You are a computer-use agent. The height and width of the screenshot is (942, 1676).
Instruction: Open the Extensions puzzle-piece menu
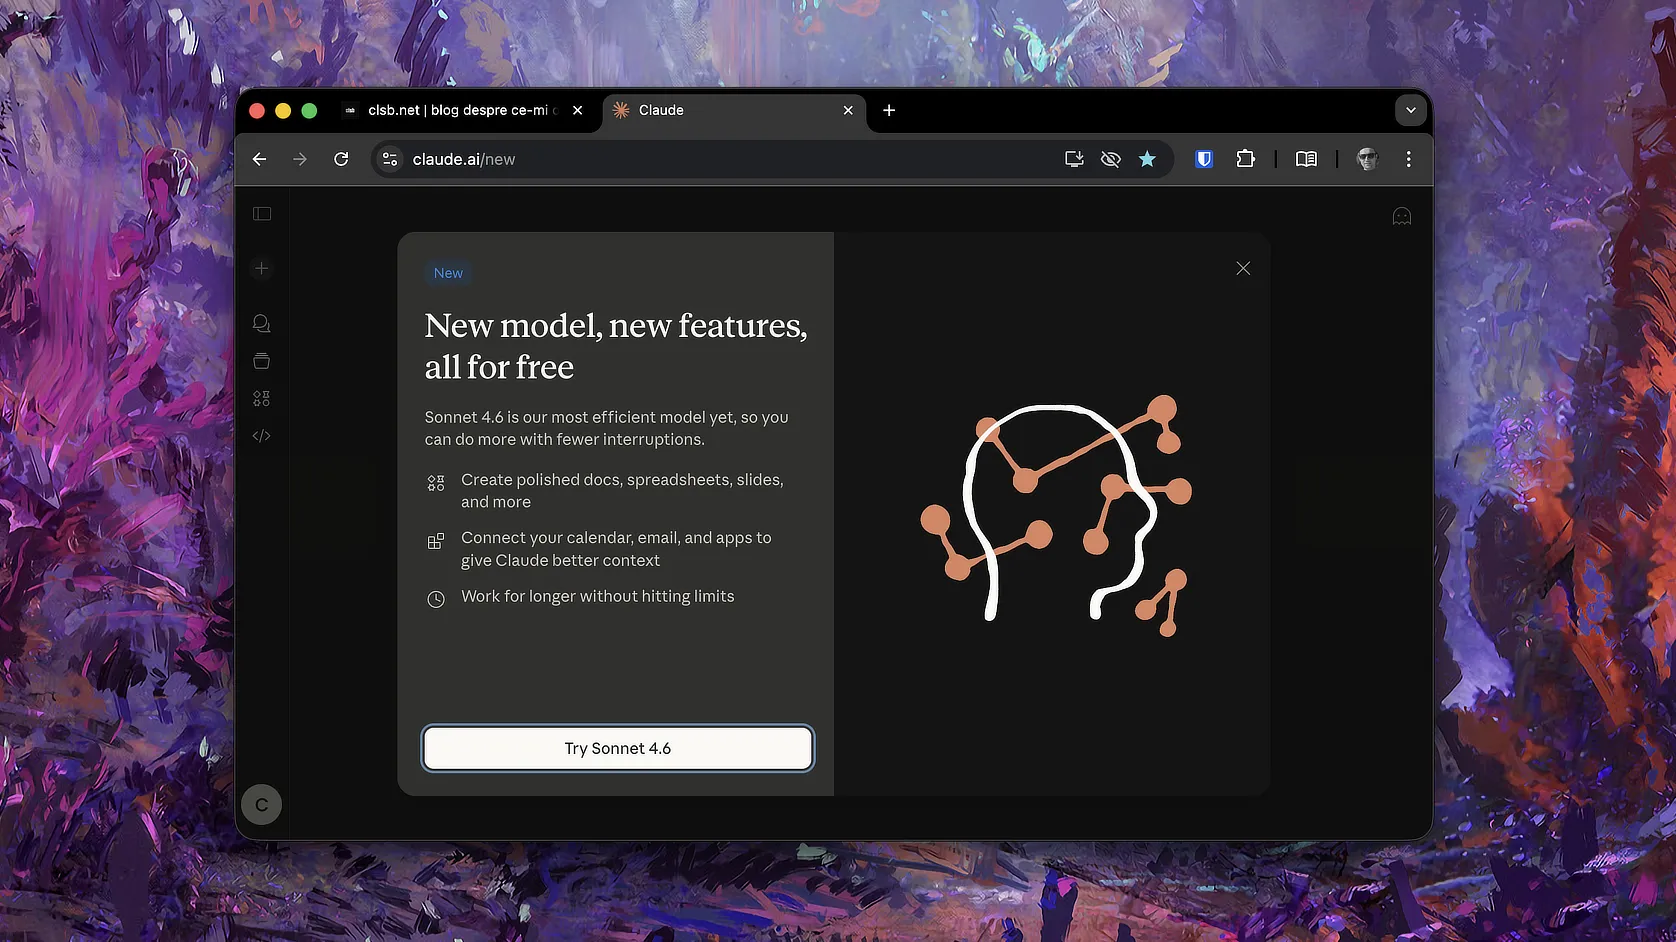[x=1245, y=159]
